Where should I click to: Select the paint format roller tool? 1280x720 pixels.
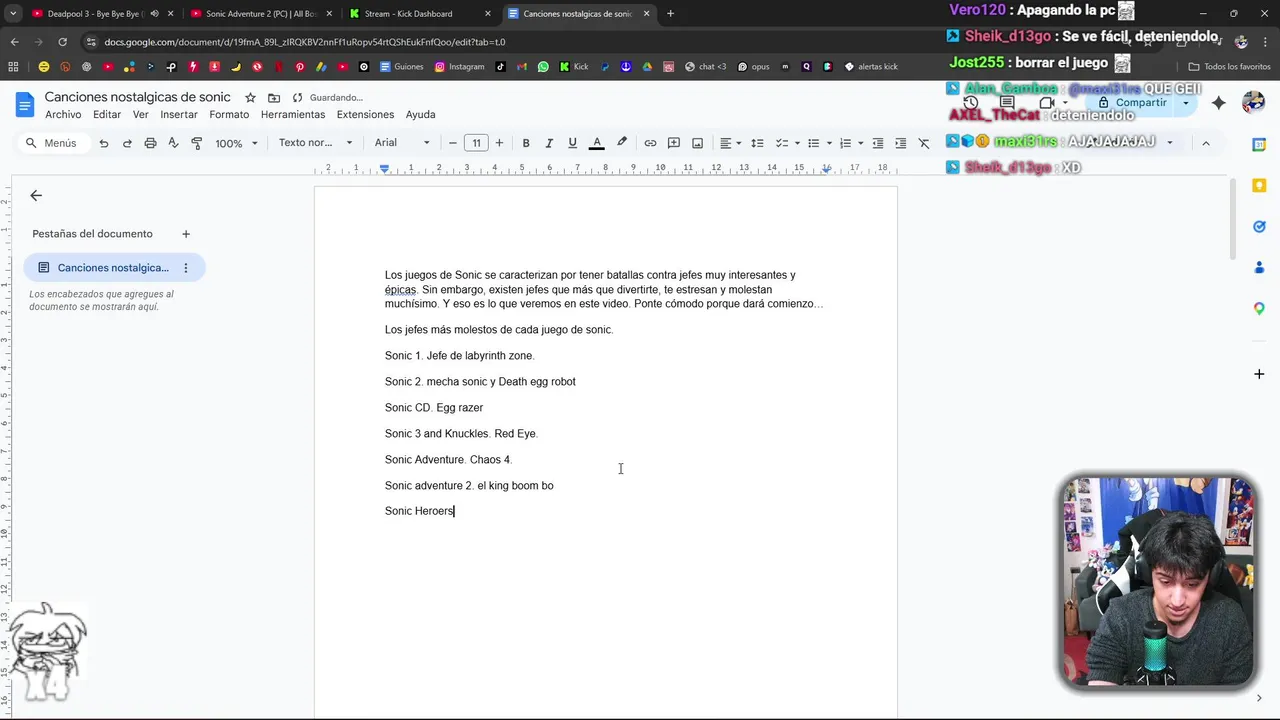(196, 143)
